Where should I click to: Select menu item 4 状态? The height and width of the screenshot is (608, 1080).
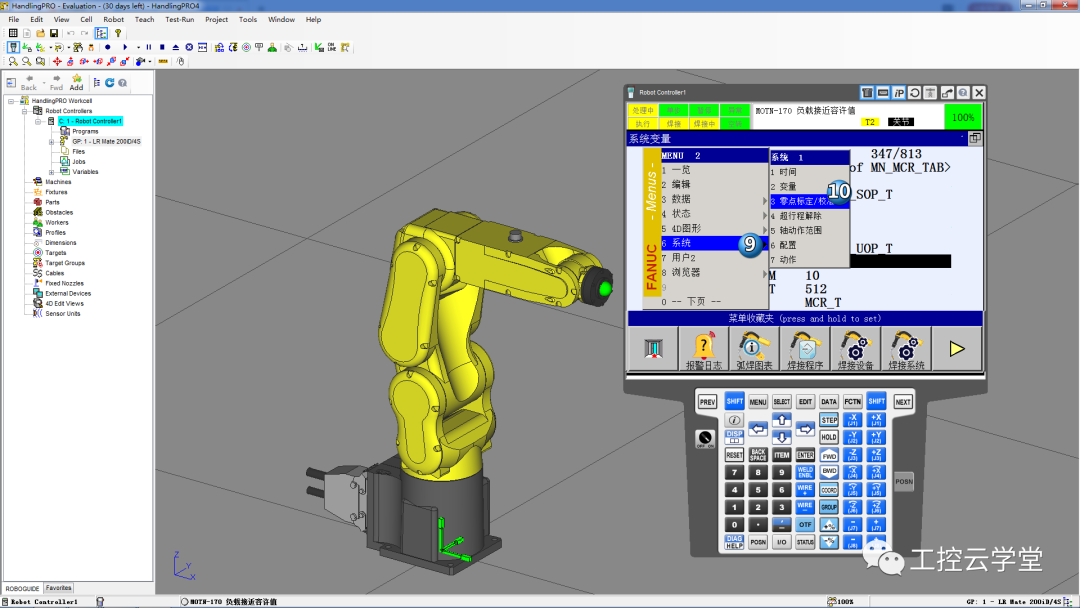[714, 213]
